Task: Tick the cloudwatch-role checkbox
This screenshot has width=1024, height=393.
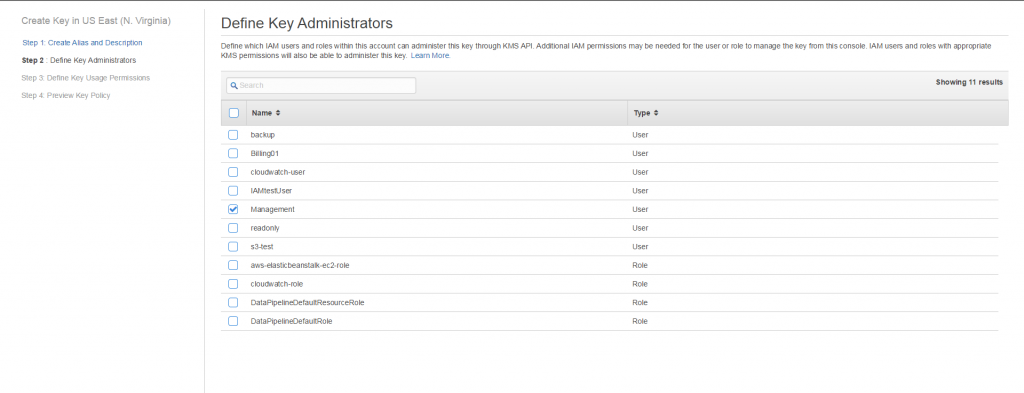Action: (233, 284)
